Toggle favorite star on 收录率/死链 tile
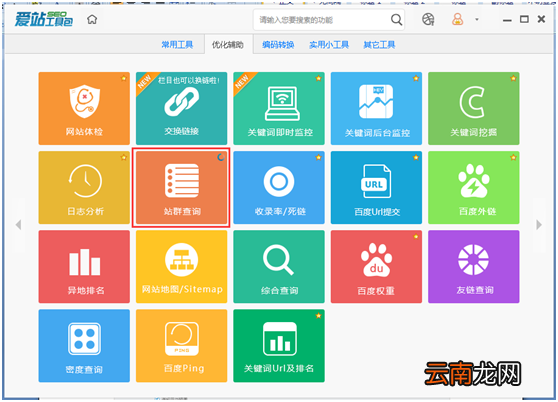 pos(318,157)
